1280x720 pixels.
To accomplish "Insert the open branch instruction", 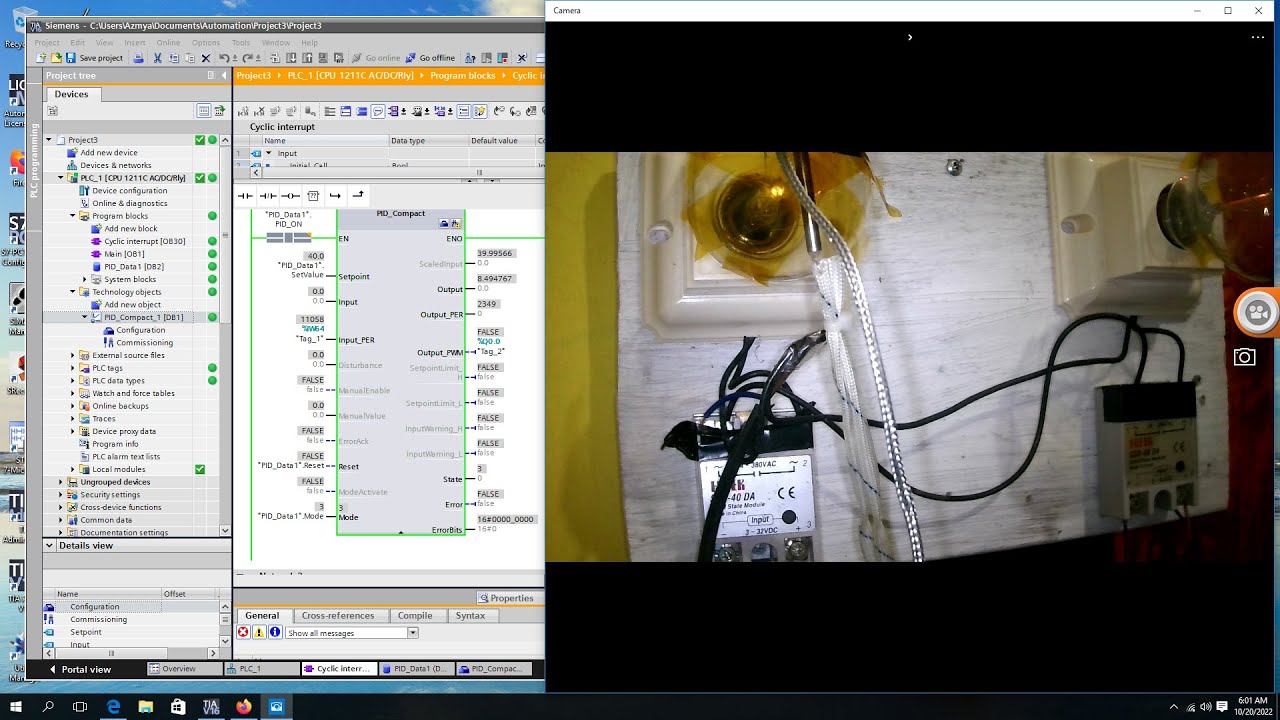I will tap(335, 195).
